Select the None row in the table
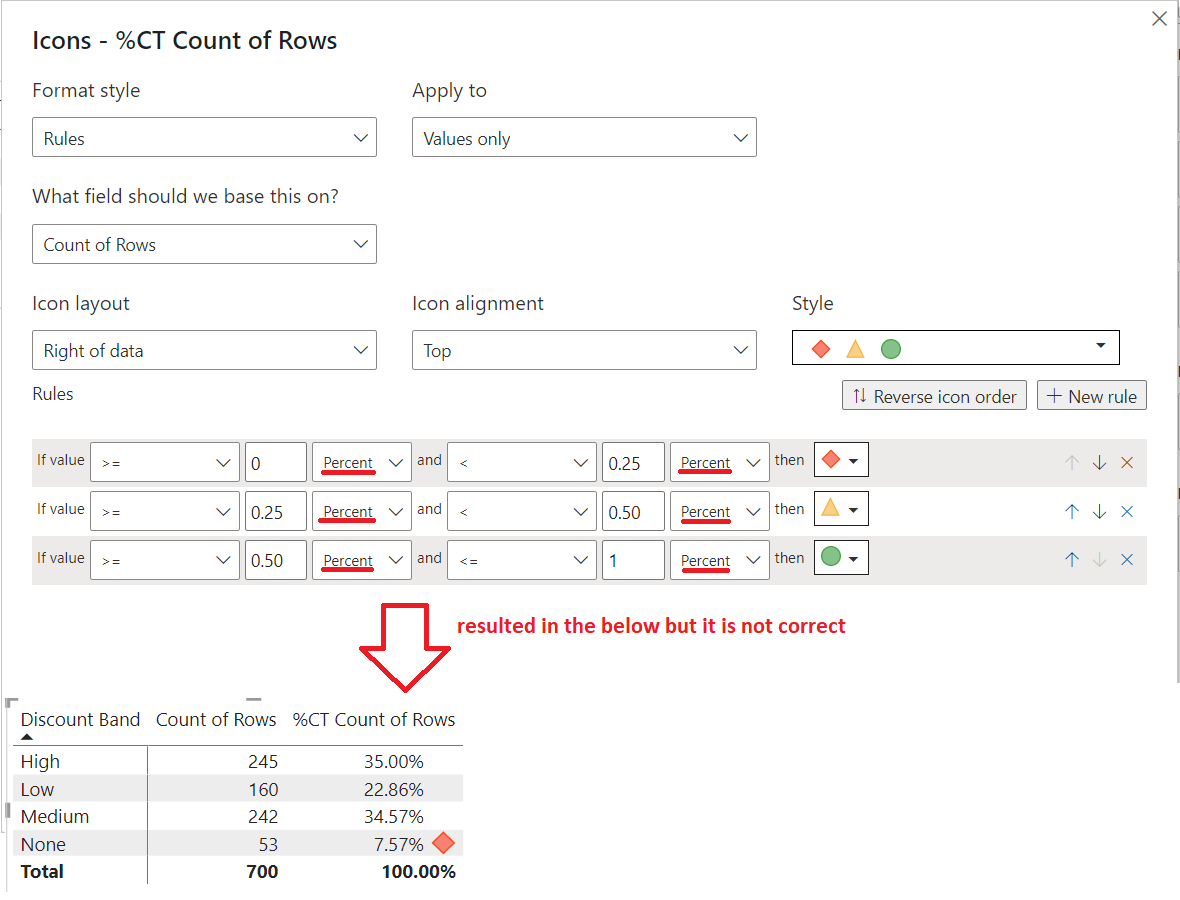The height and width of the screenshot is (900, 1180). [238, 844]
